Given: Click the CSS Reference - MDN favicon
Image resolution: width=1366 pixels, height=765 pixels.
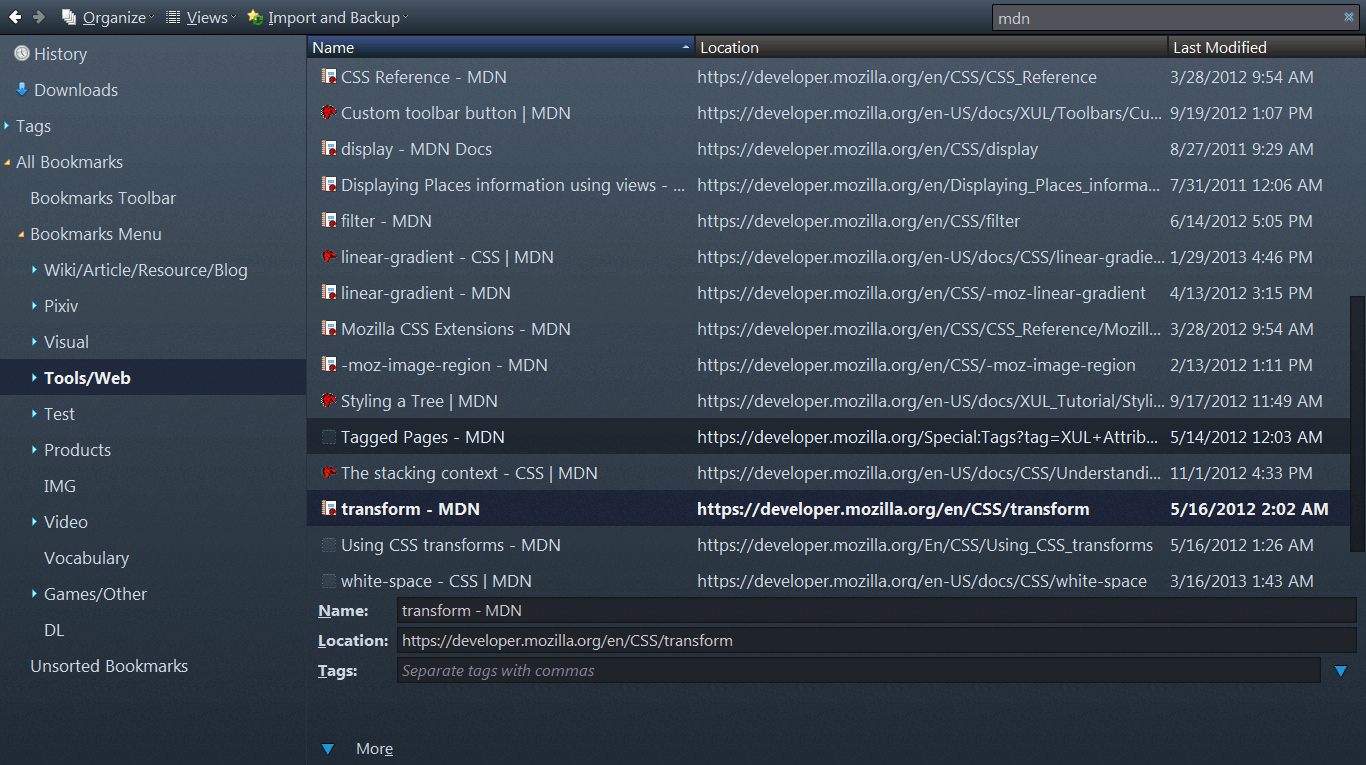Looking at the screenshot, I should tap(329, 77).
